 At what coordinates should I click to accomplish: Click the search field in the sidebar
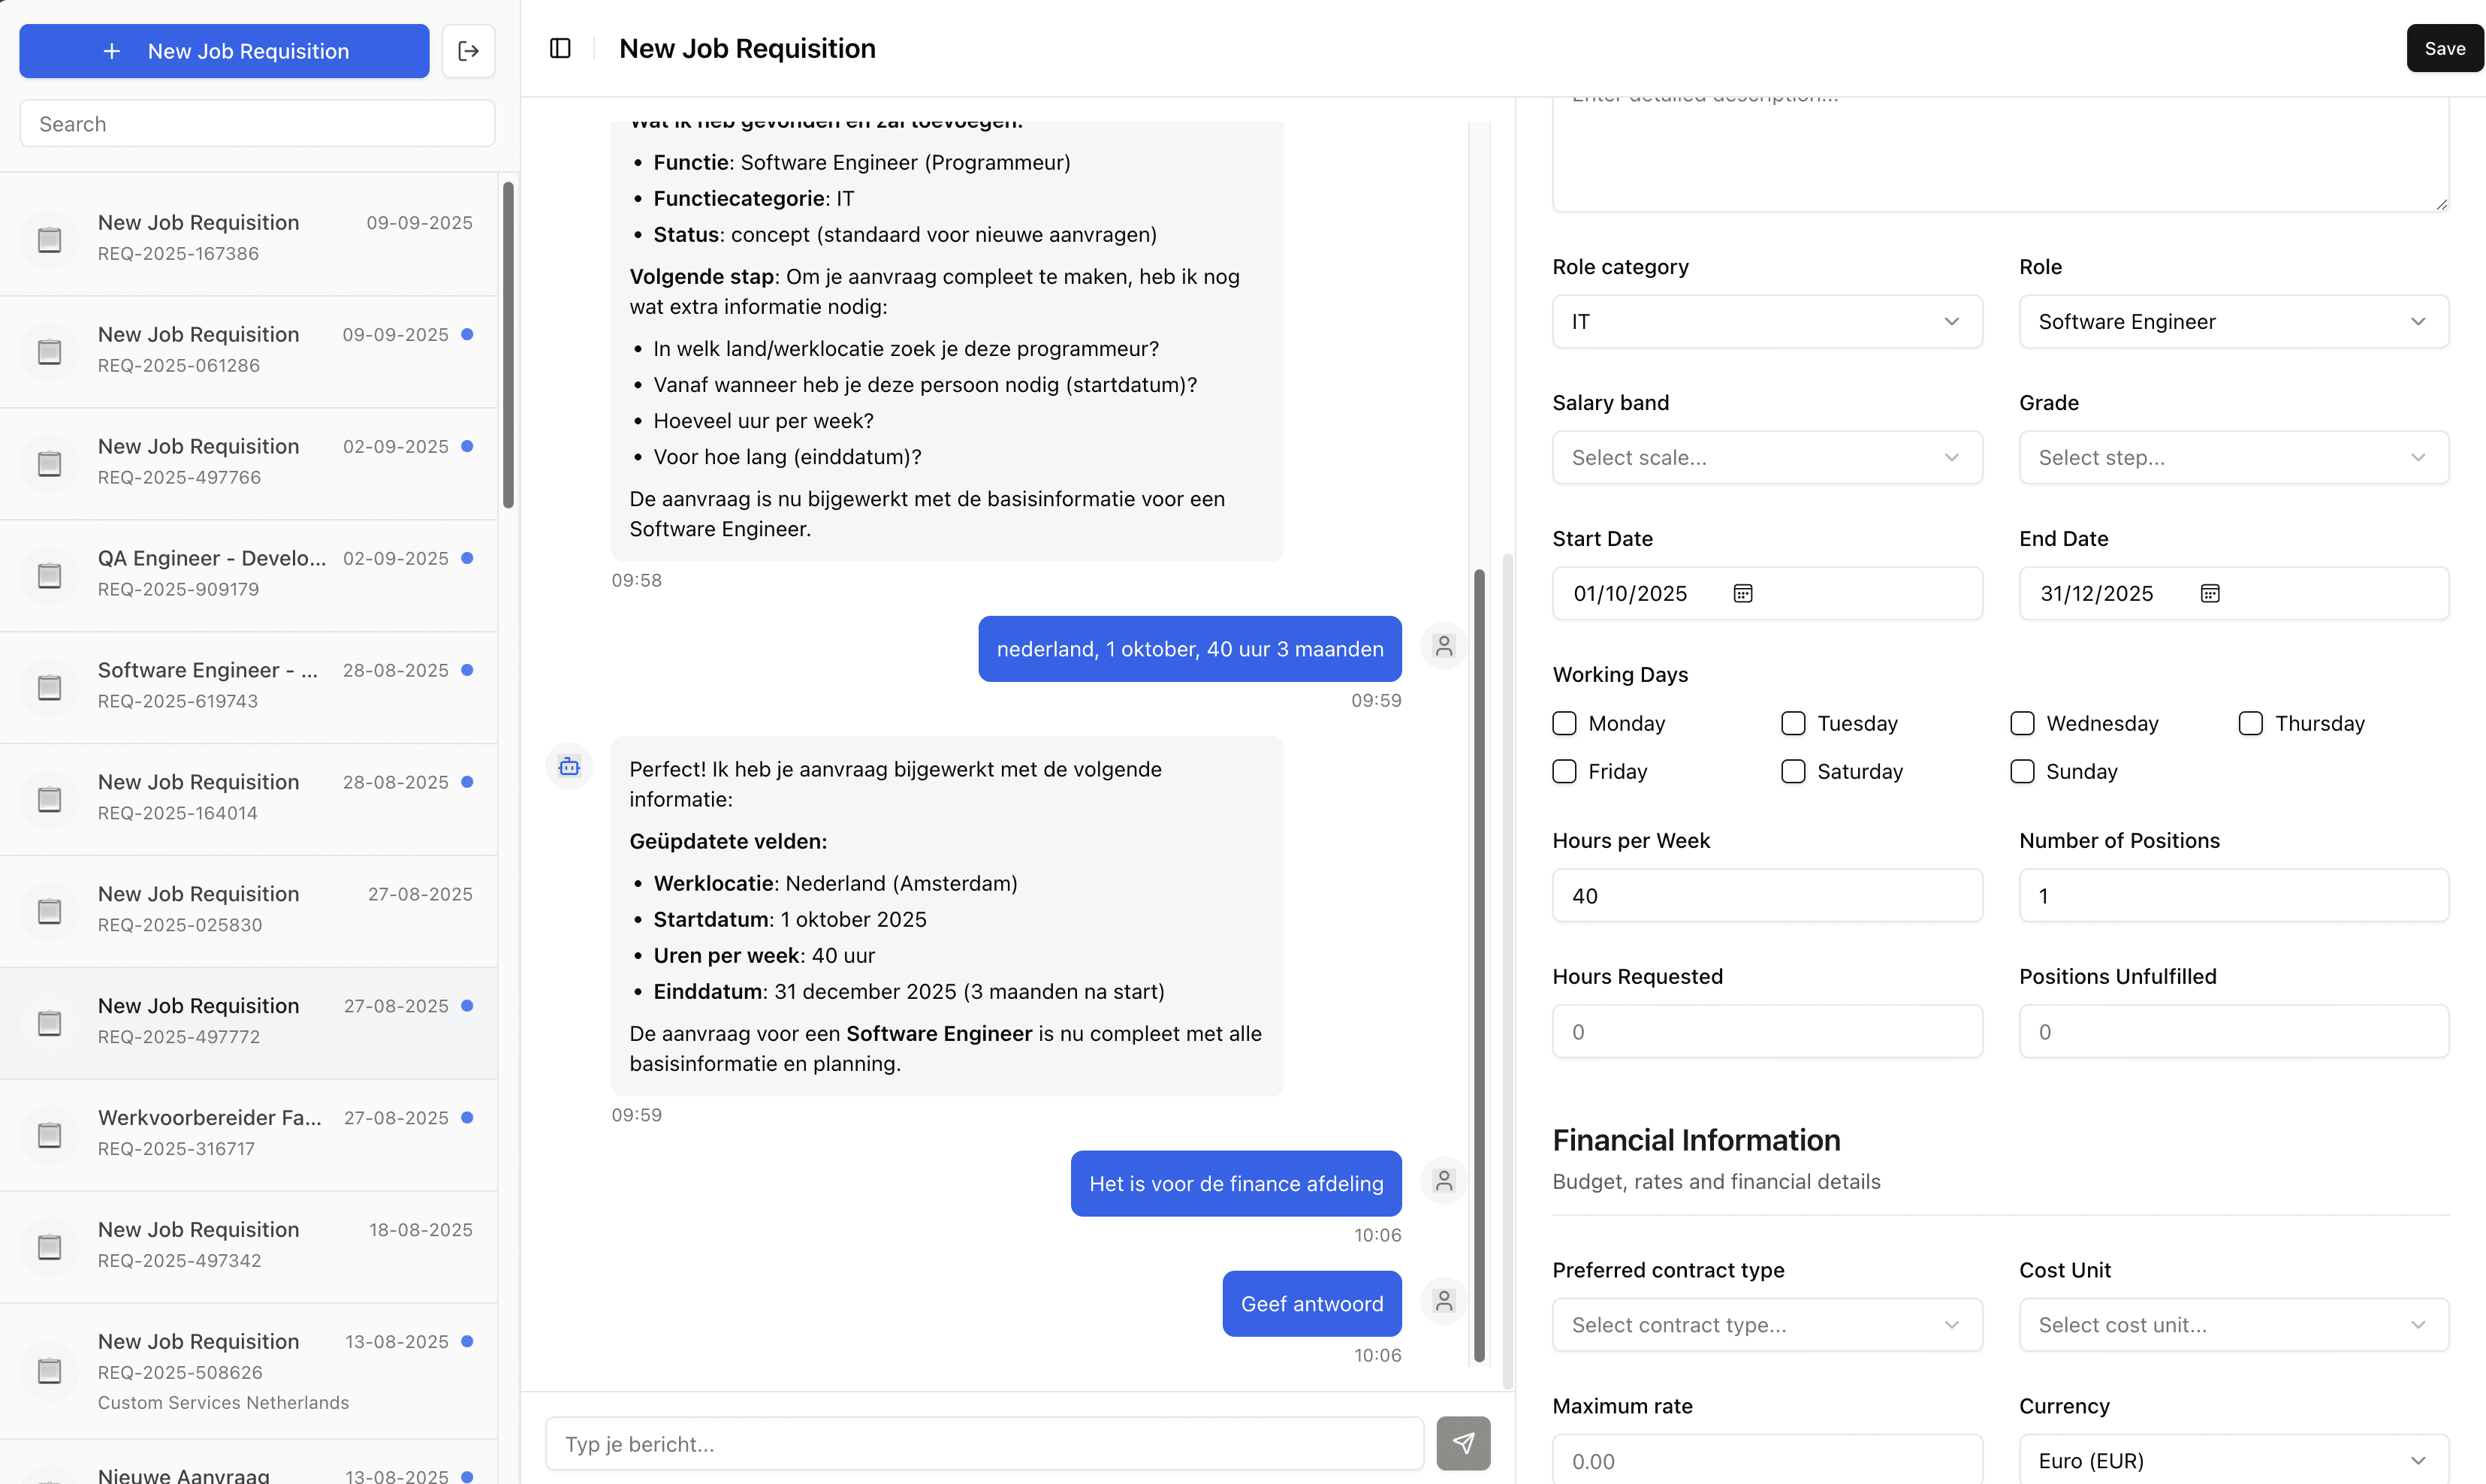(x=256, y=123)
